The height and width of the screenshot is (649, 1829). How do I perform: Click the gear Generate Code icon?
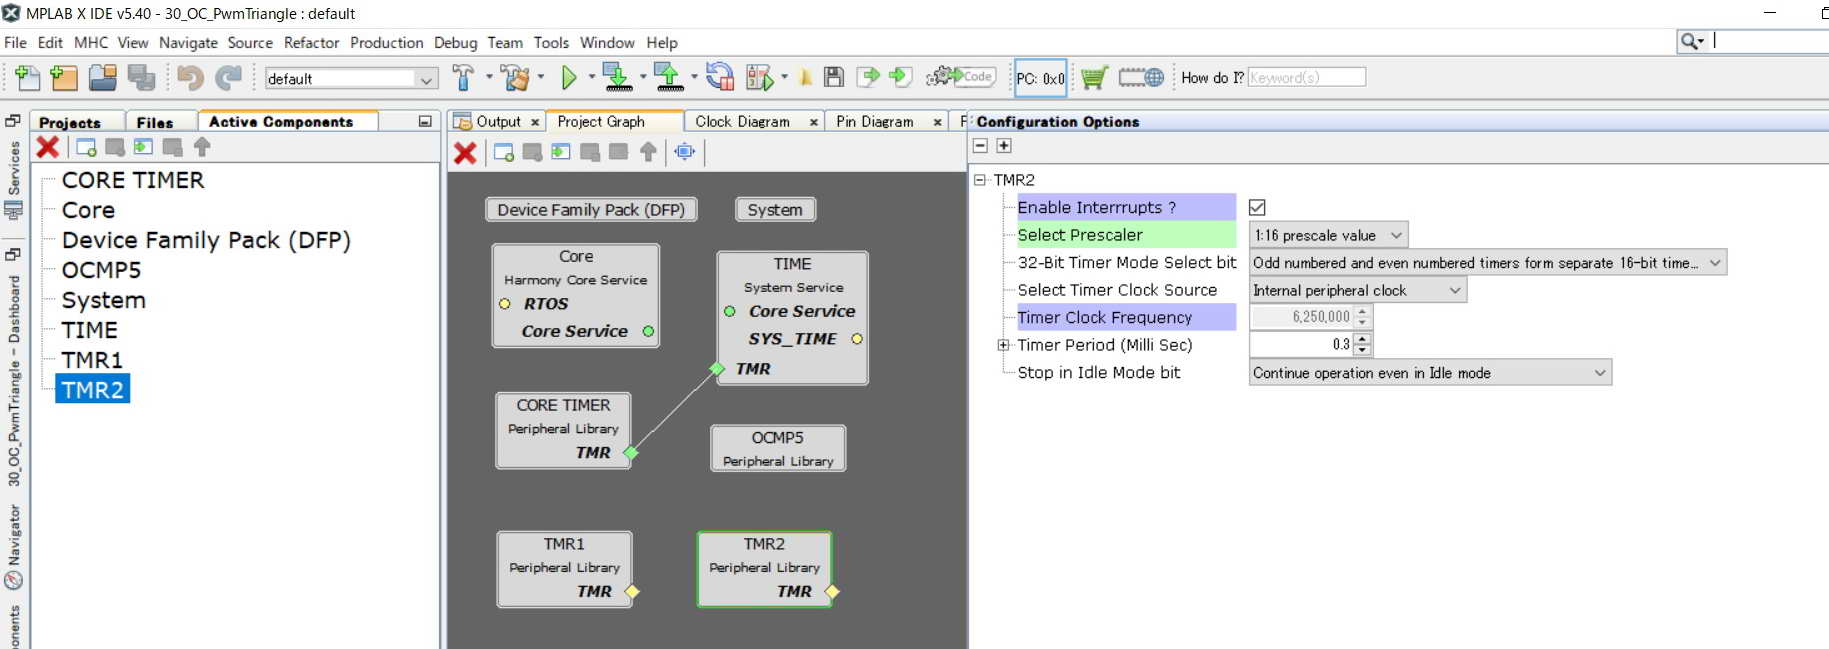(x=960, y=77)
